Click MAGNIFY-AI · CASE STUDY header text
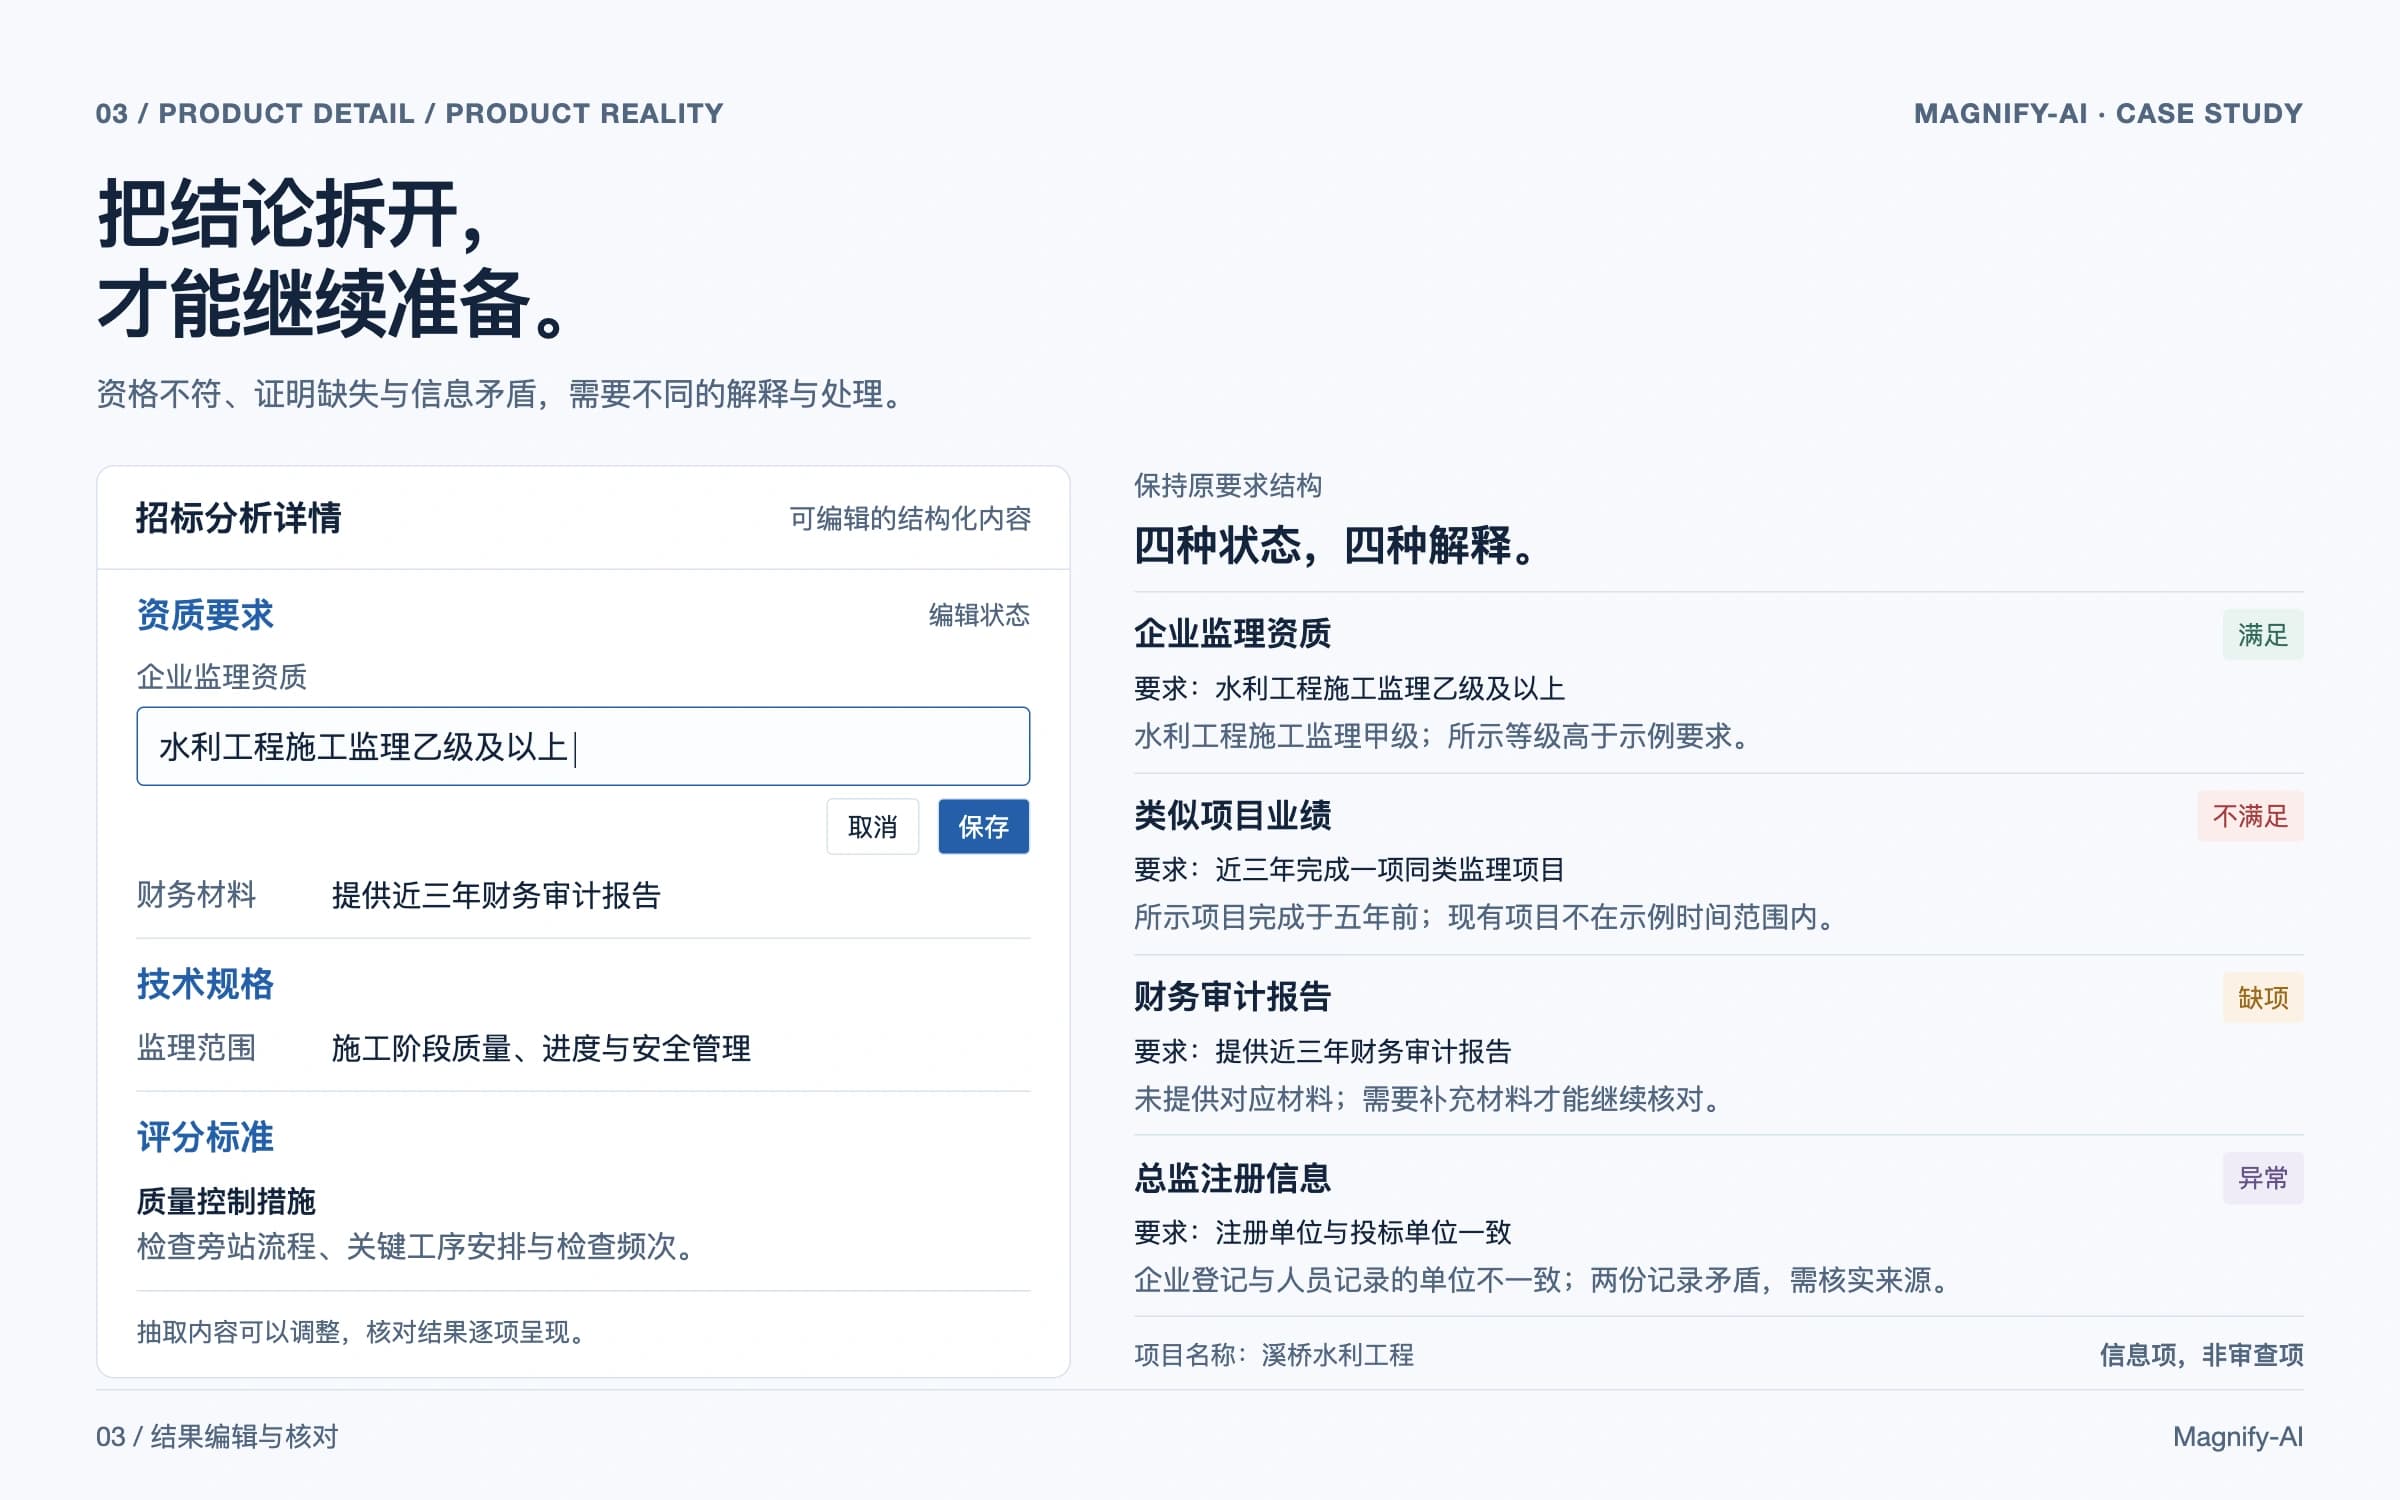This screenshot has height=1500, width=2400. pyautogui.click(x=2108, y=113)
